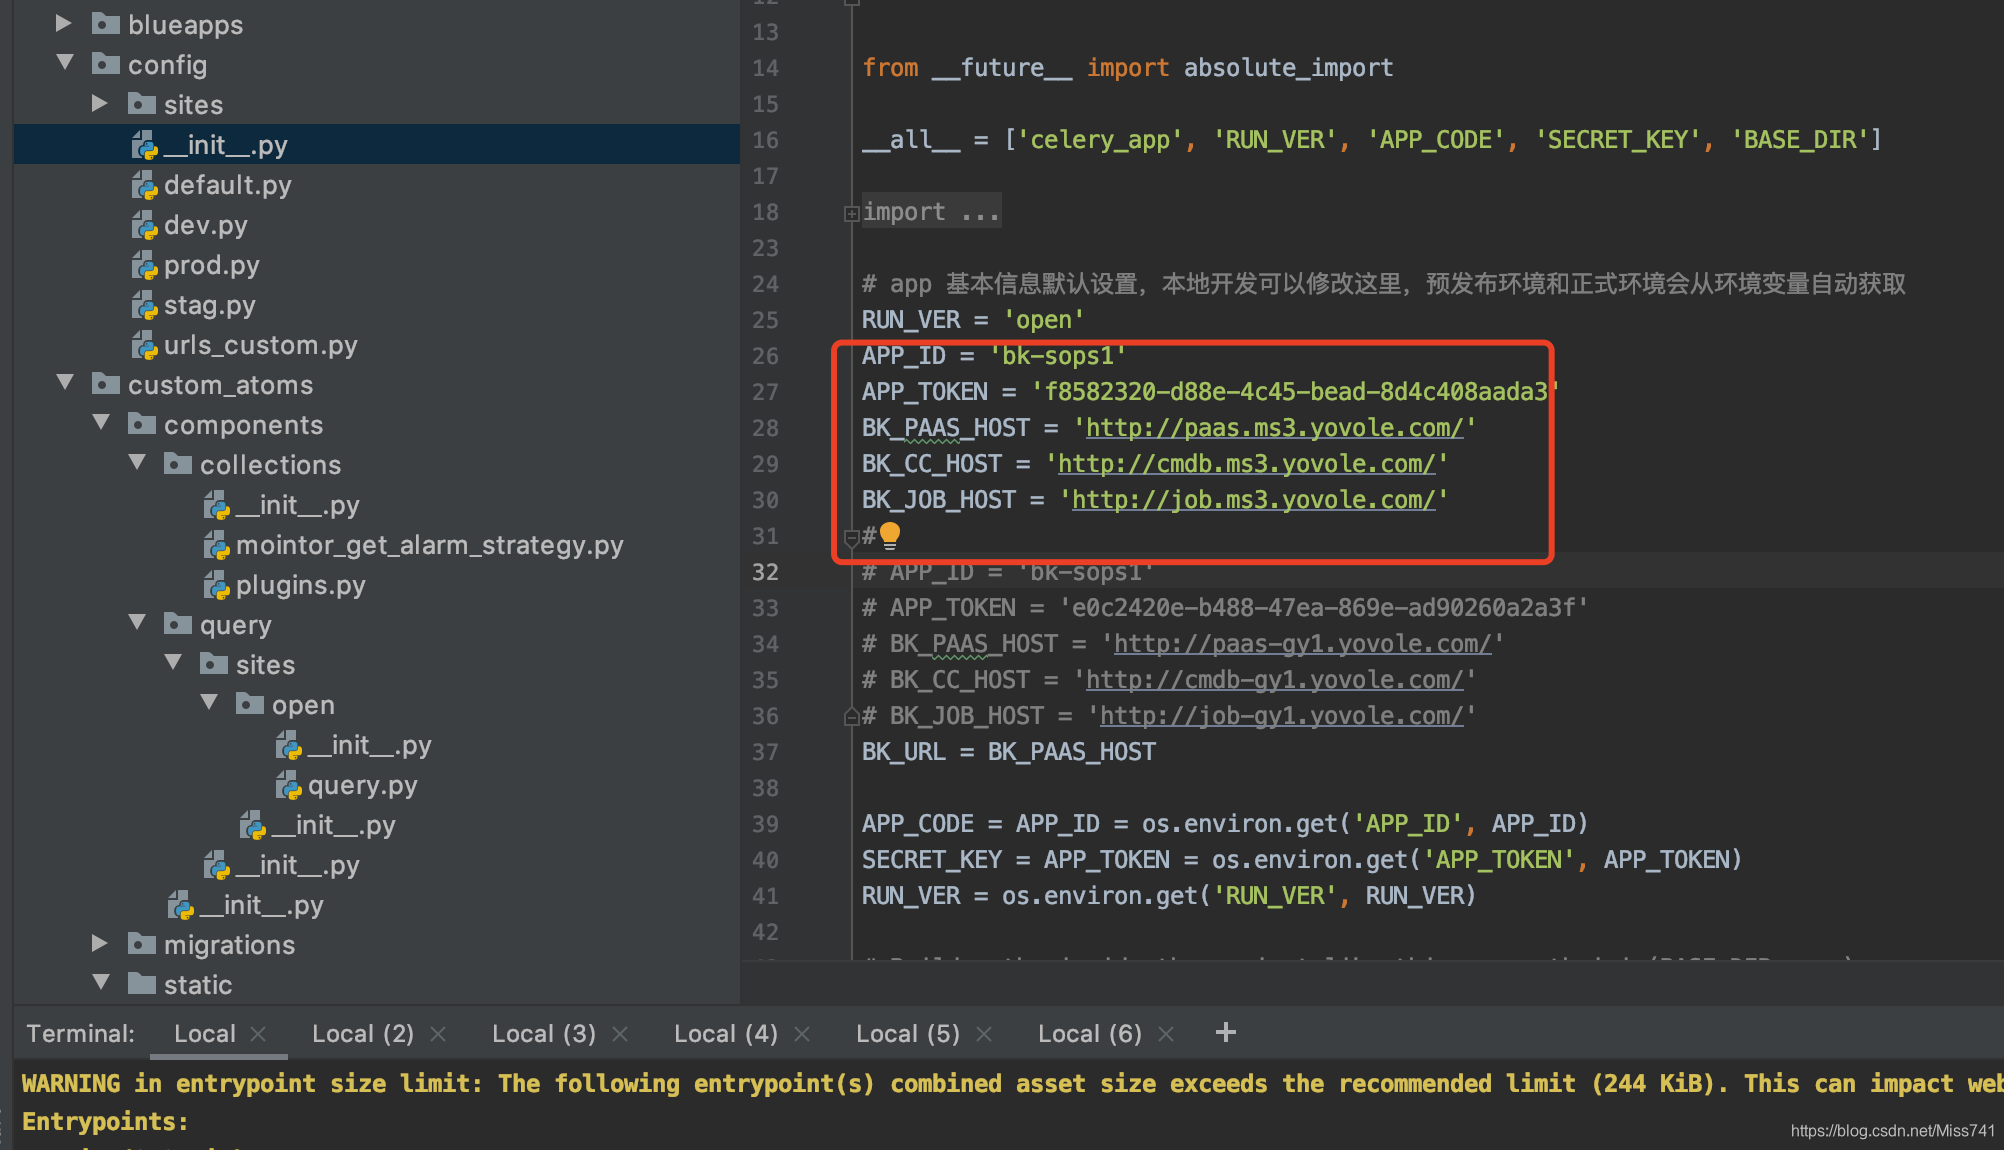Open the cmdb-gy1.yovole.com link
This screenshot has height=1150, width=2004.
(1275, 680)
